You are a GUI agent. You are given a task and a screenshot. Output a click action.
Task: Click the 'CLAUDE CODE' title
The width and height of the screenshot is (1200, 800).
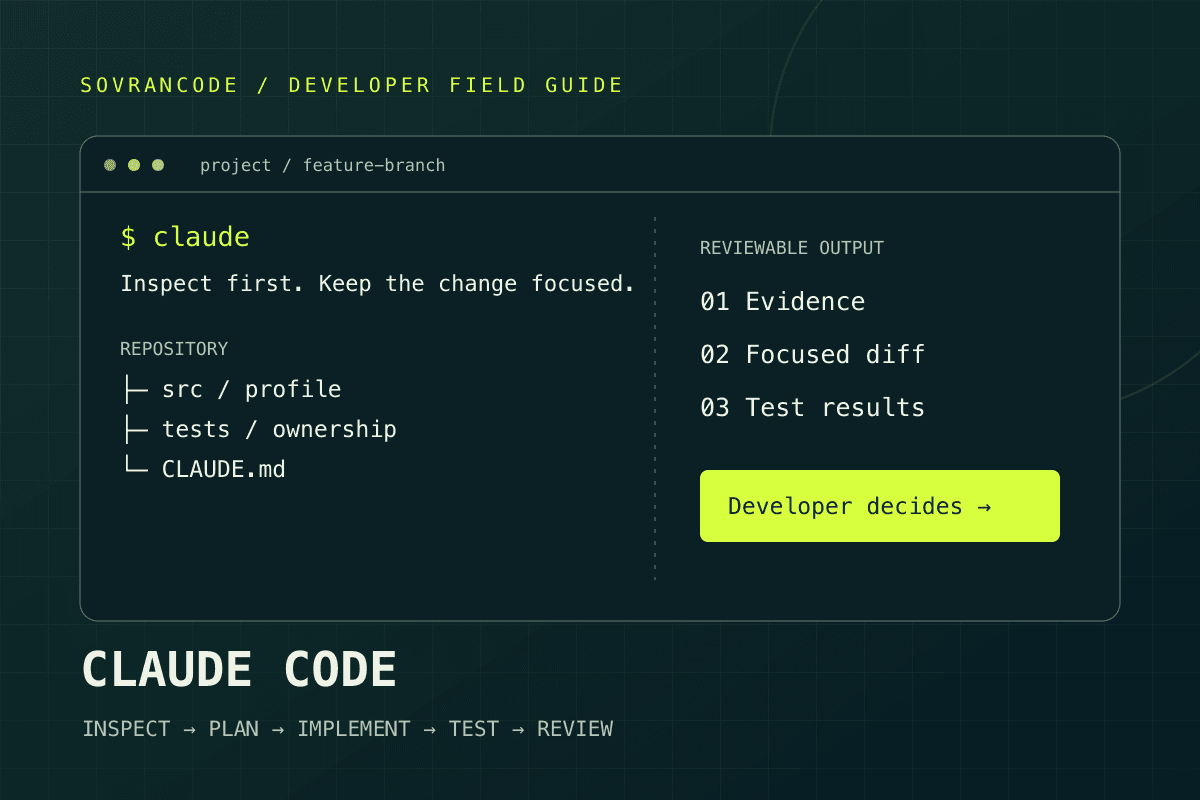pyautogui.click(x=239, y=670)
